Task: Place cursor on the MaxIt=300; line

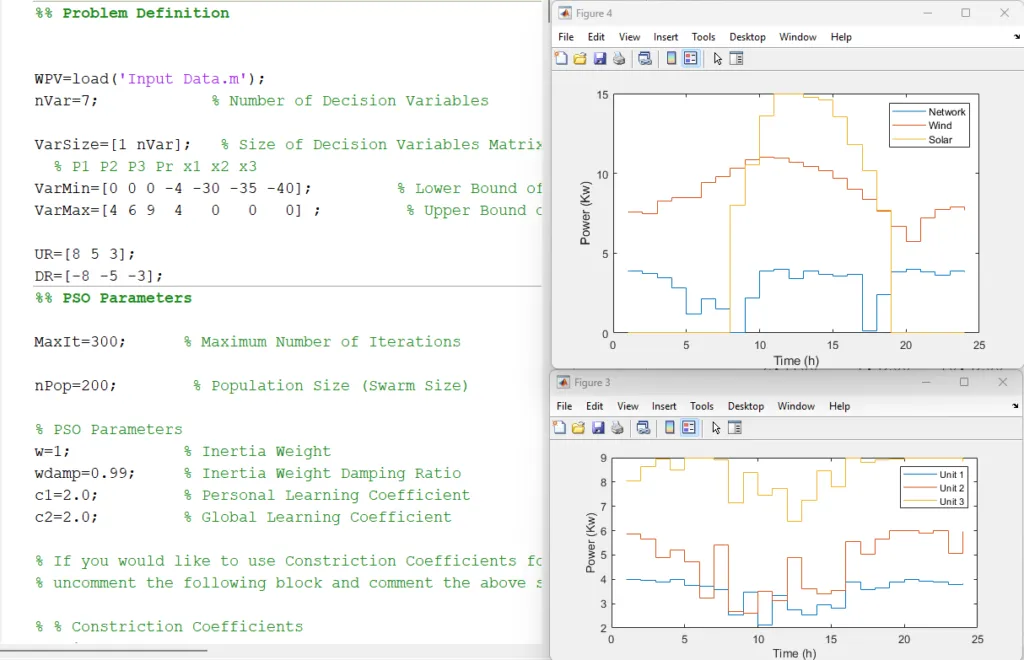Action: point(80,342)
